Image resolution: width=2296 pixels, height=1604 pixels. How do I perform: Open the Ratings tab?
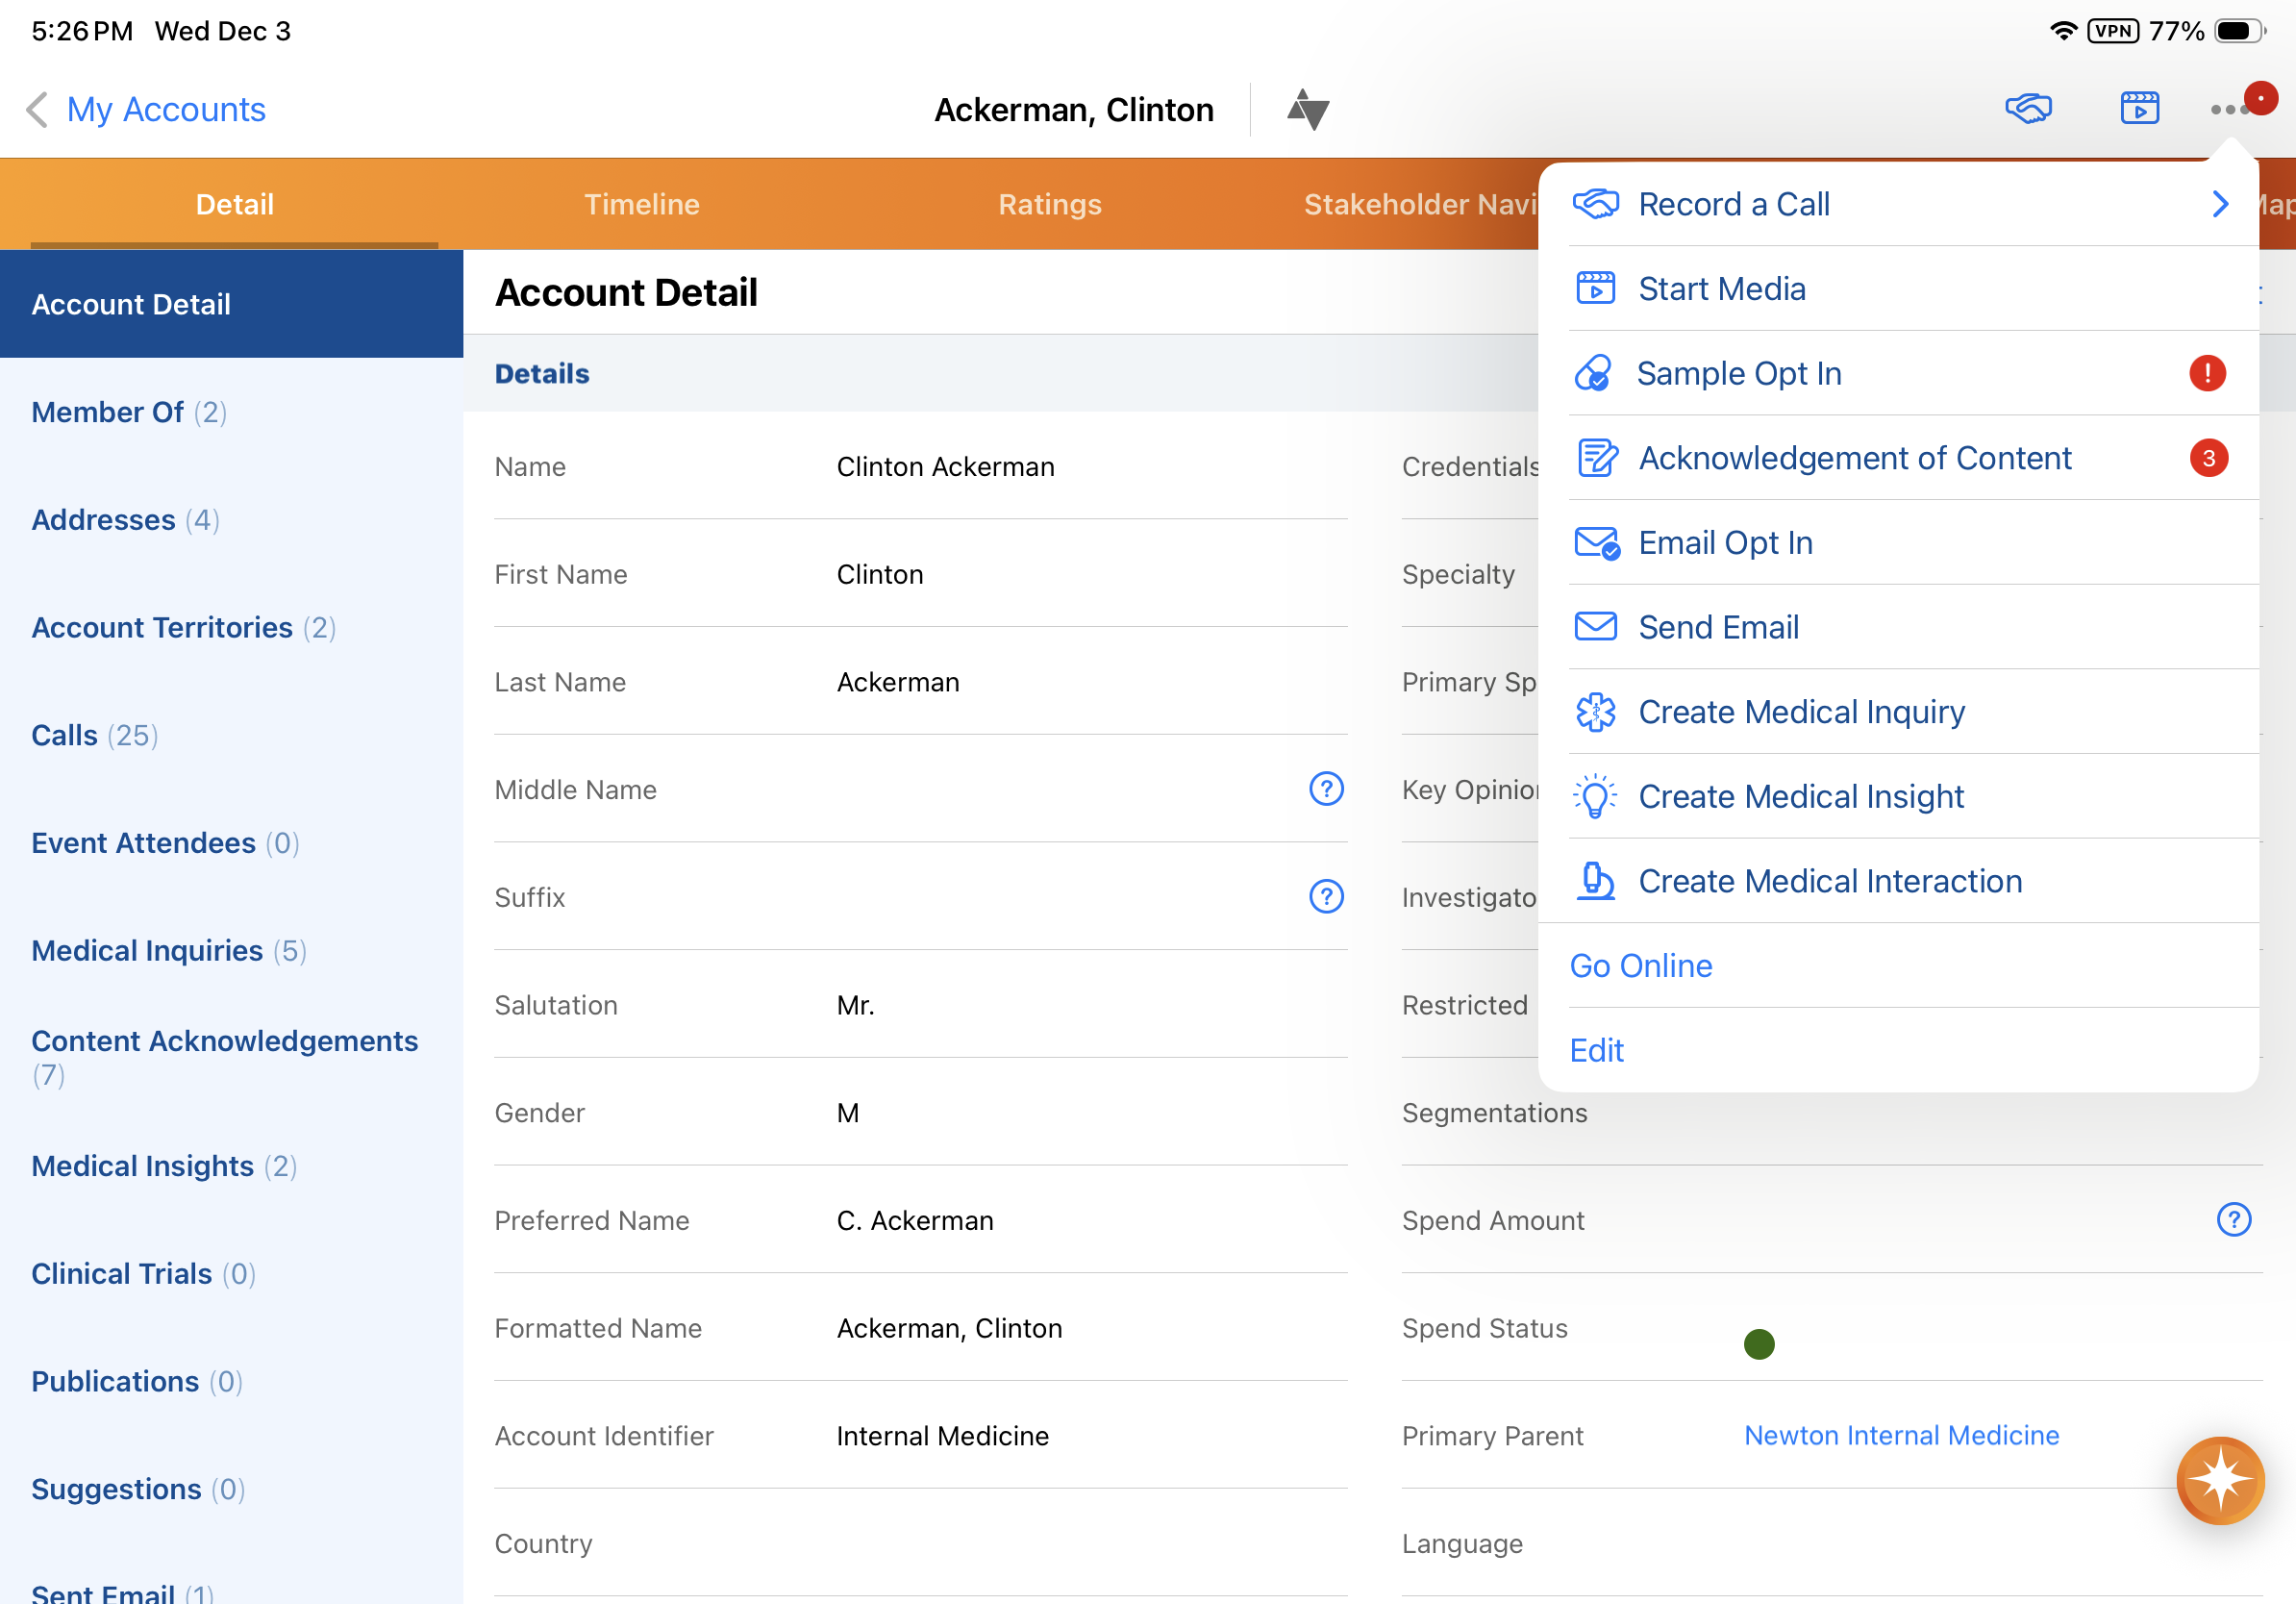click(1049, 204)
